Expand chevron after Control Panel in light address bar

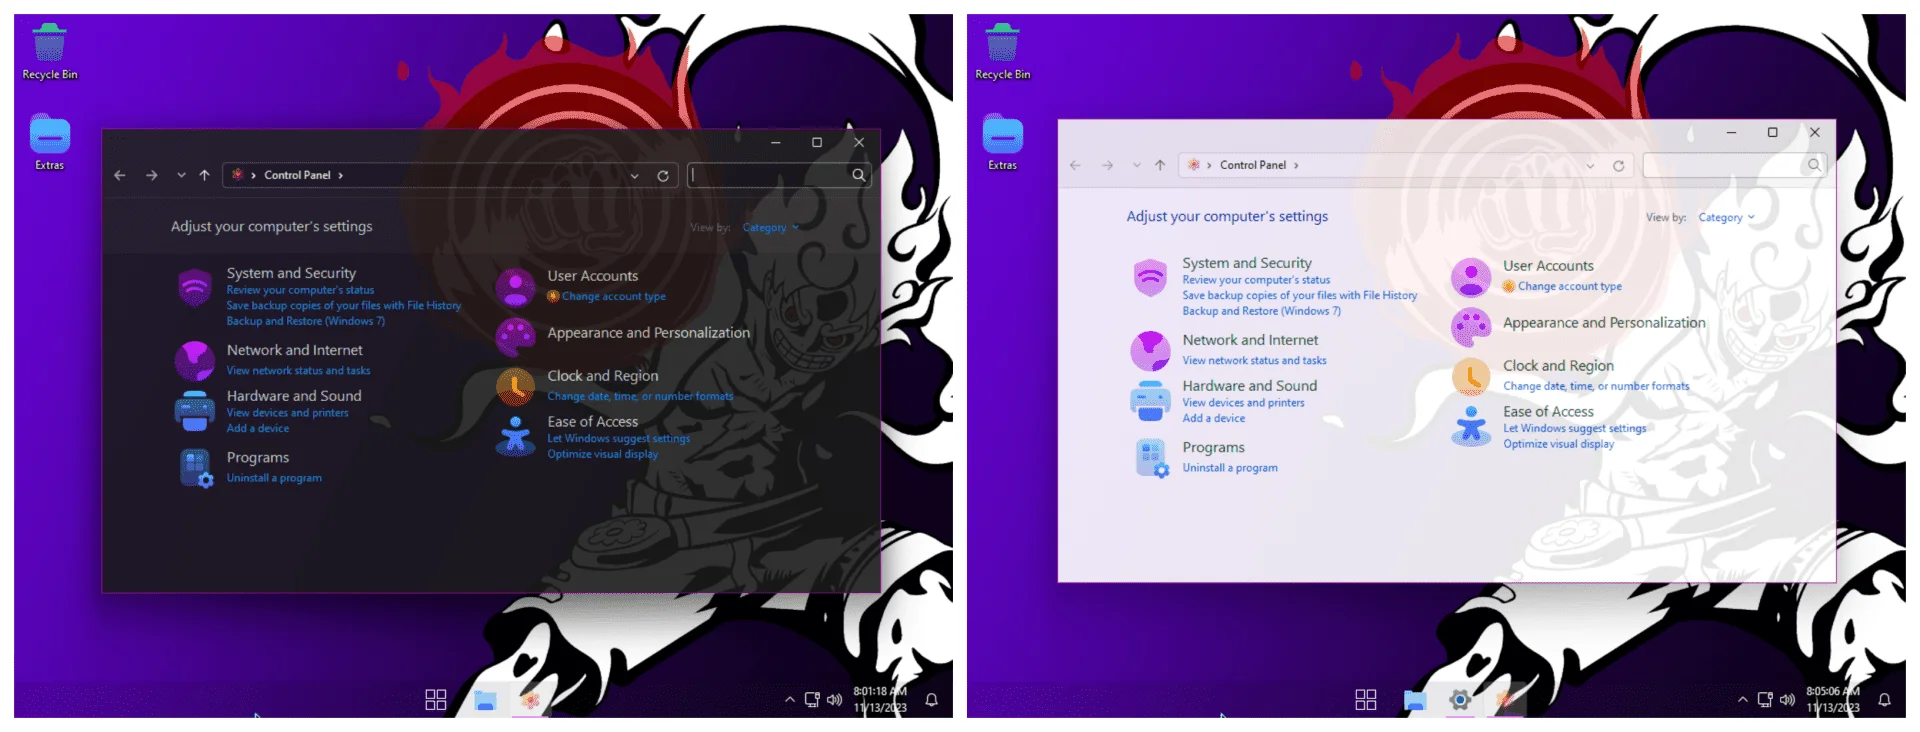[1296, 165]
